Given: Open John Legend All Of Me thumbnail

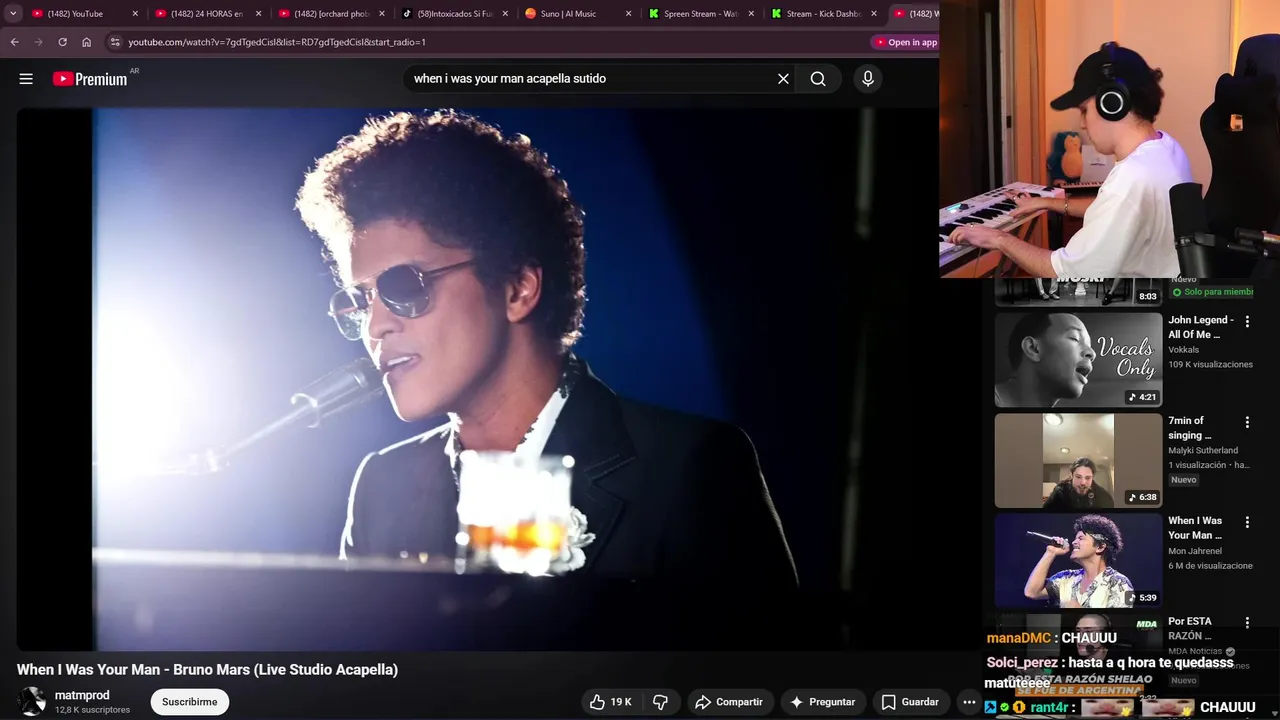Looking at the screenshot, I should (1078, 360).
